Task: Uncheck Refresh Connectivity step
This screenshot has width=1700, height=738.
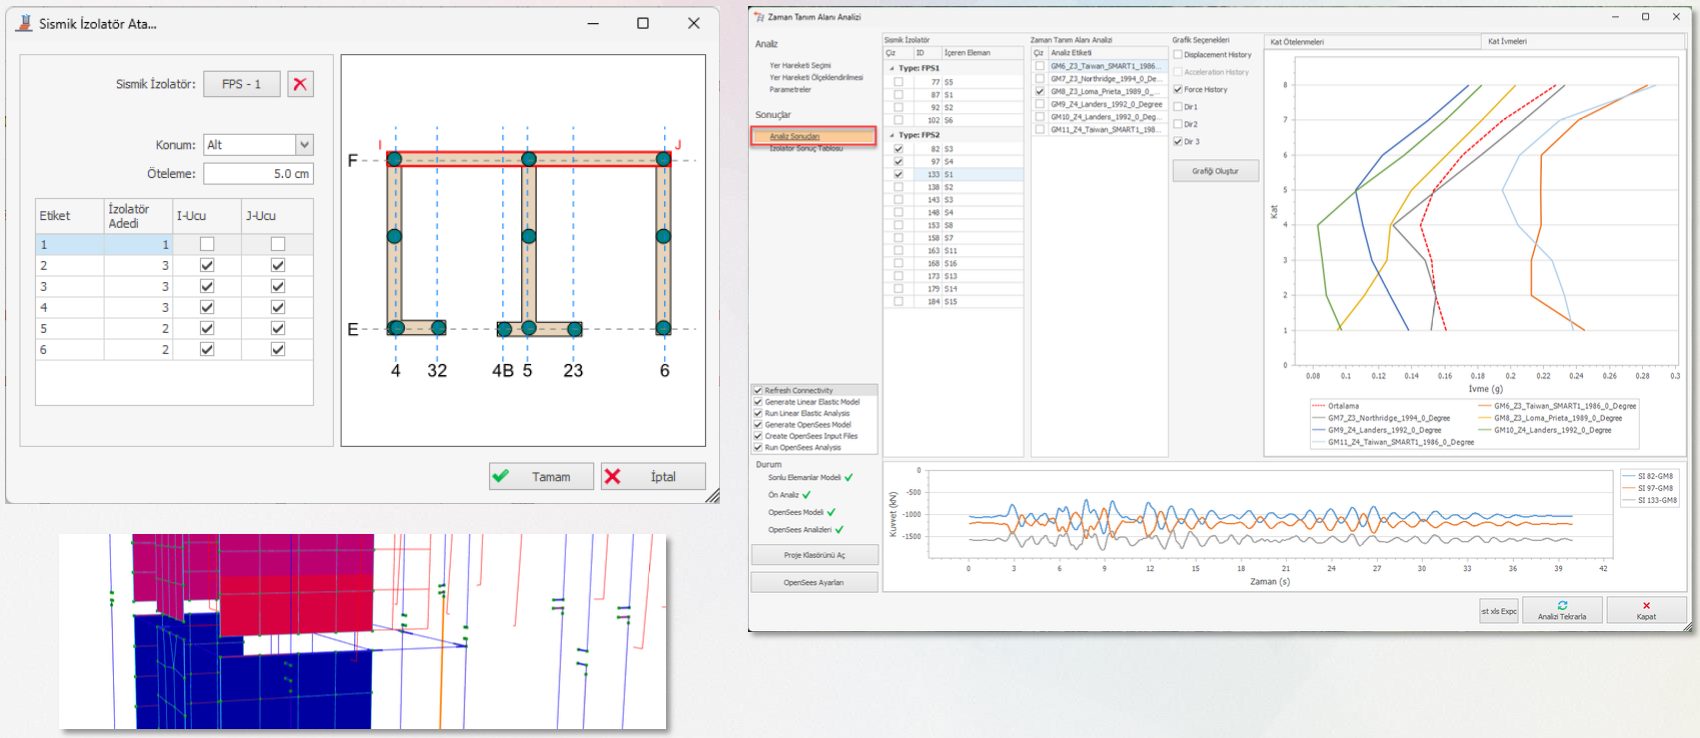Action: 758,390
